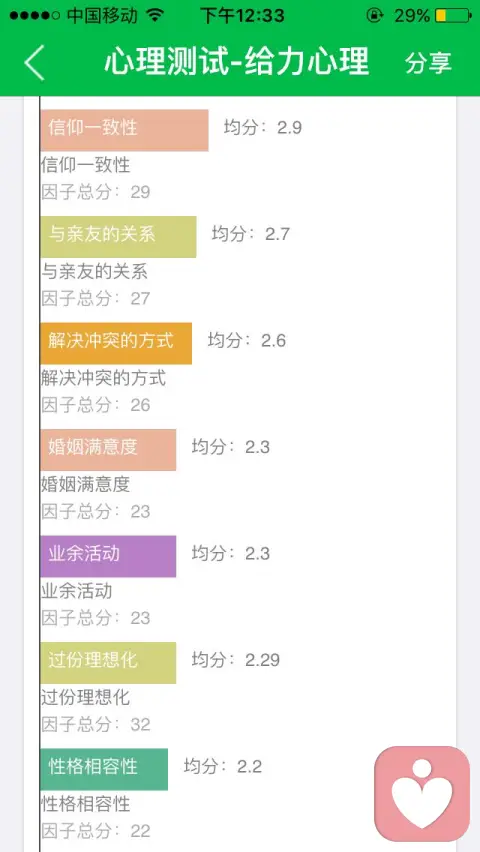Tap the 分享 share button
Image resolution: width=480 pixels, height=852 pixels.
pyautogui.click(x=428, y=63)
